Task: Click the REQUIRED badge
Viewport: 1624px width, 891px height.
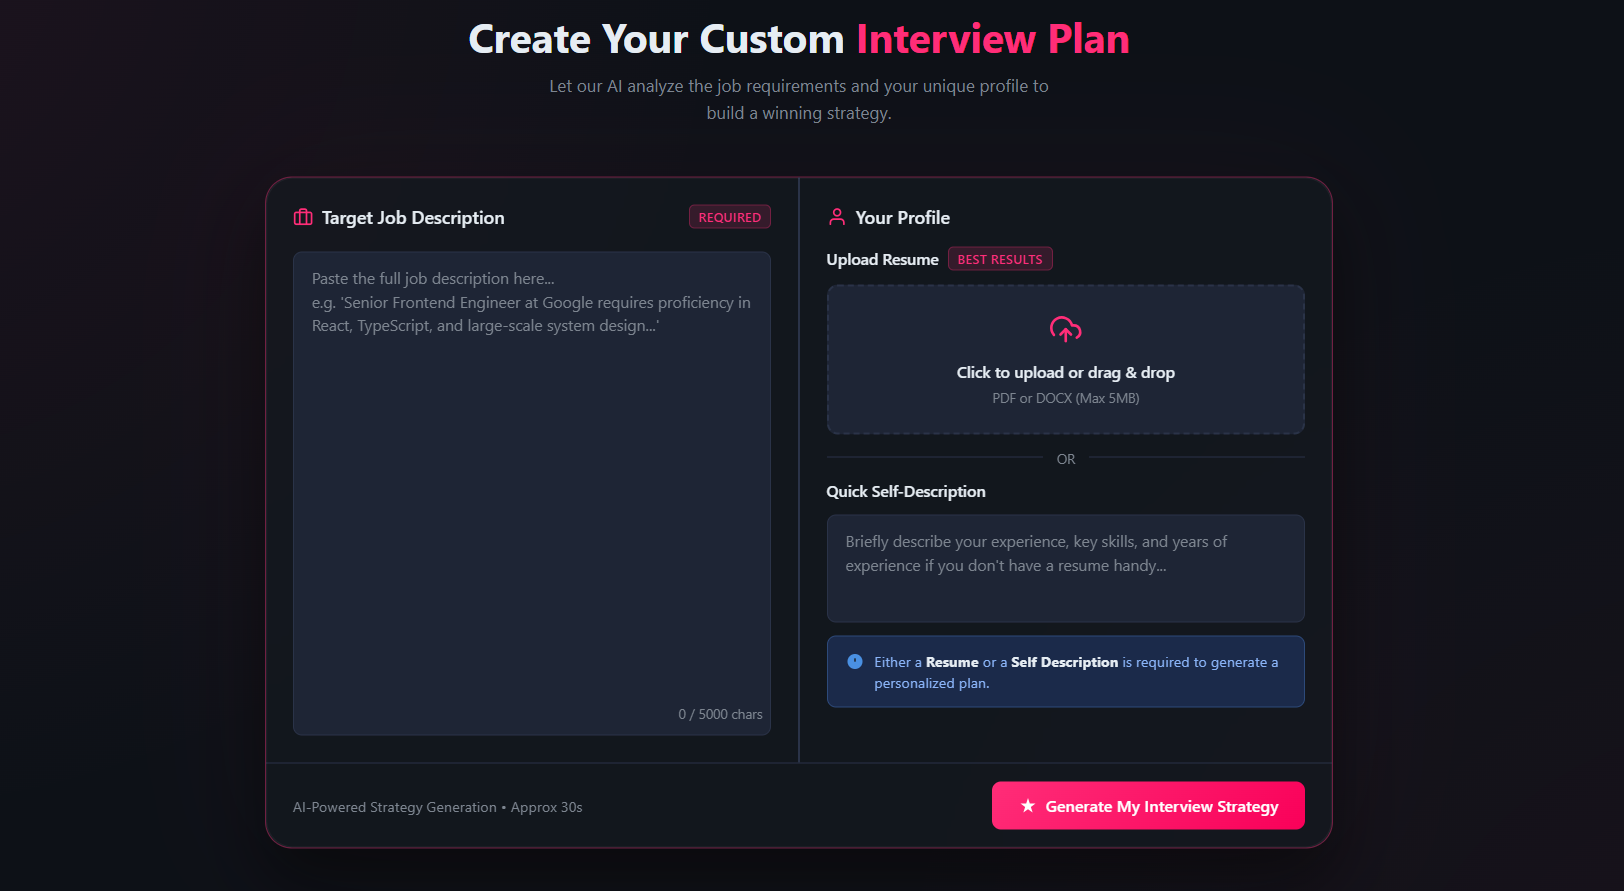Action: pos(730,217)
